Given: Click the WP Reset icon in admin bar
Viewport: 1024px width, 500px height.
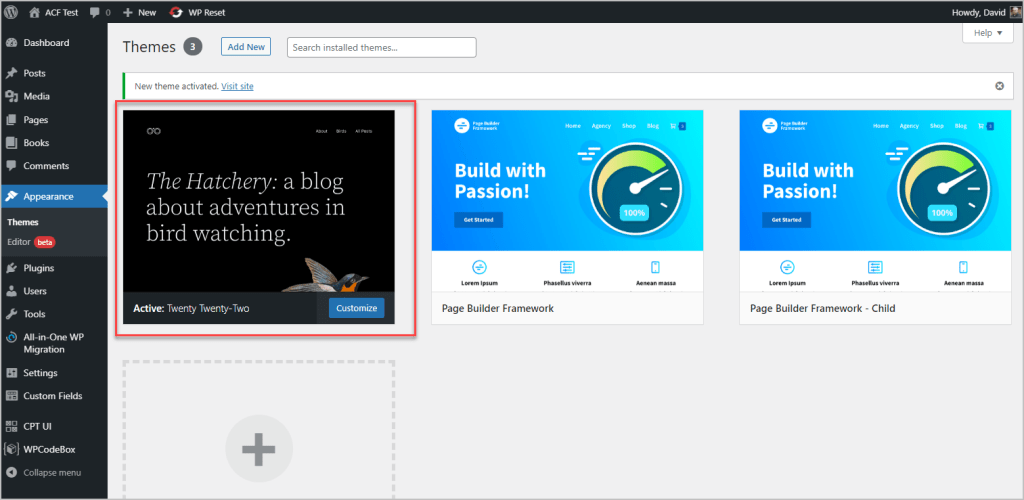Looking at the screenshot, I should 176,12.
